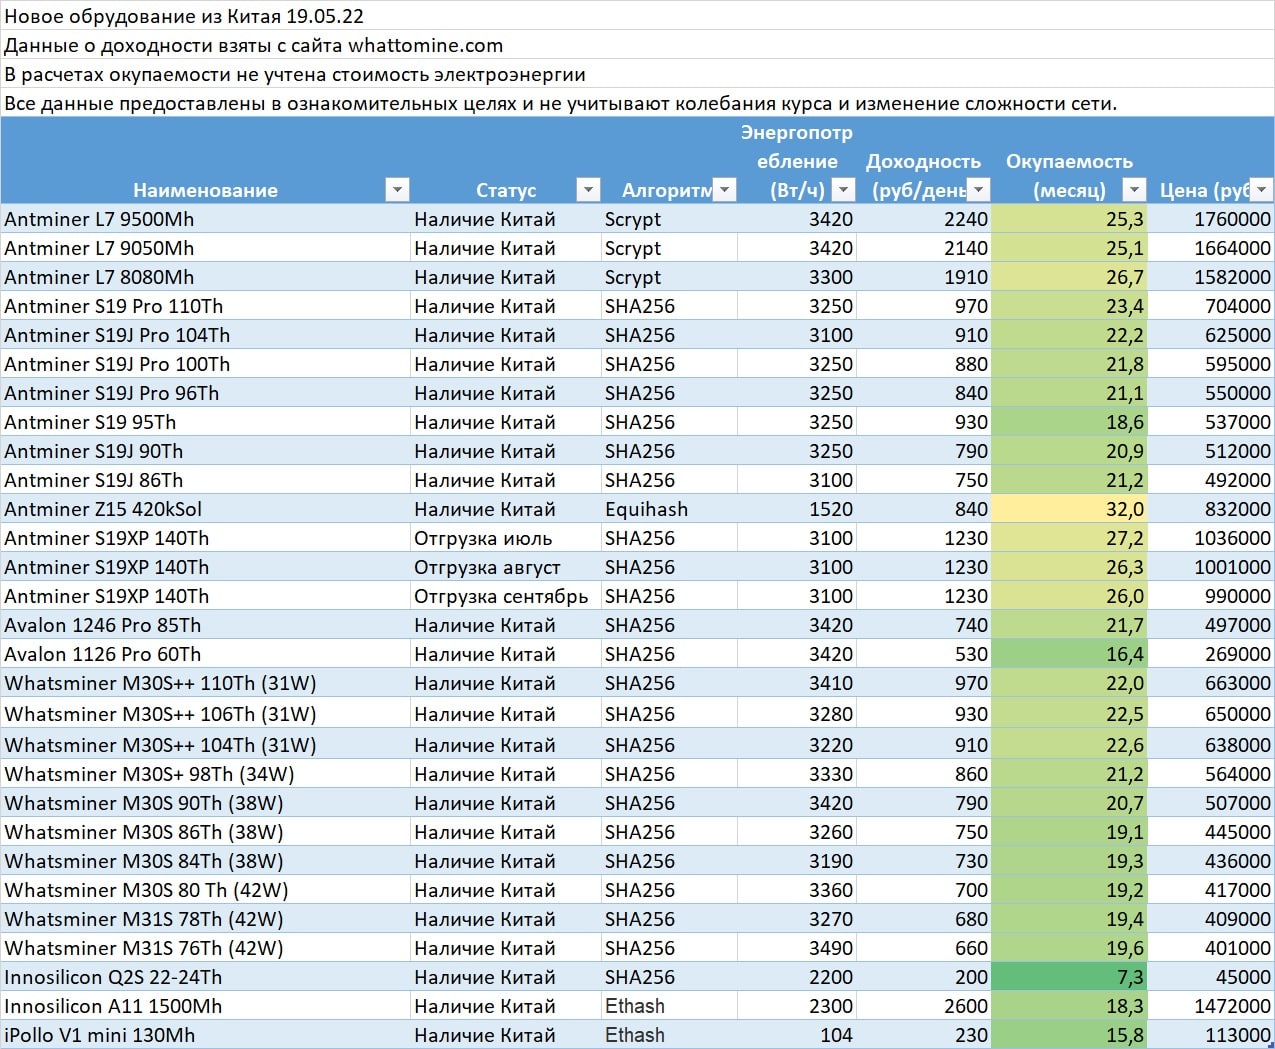Select cell 'Antminer S19 95Th'
Screen dimensions: 1275x1049
tap(205, 422)
